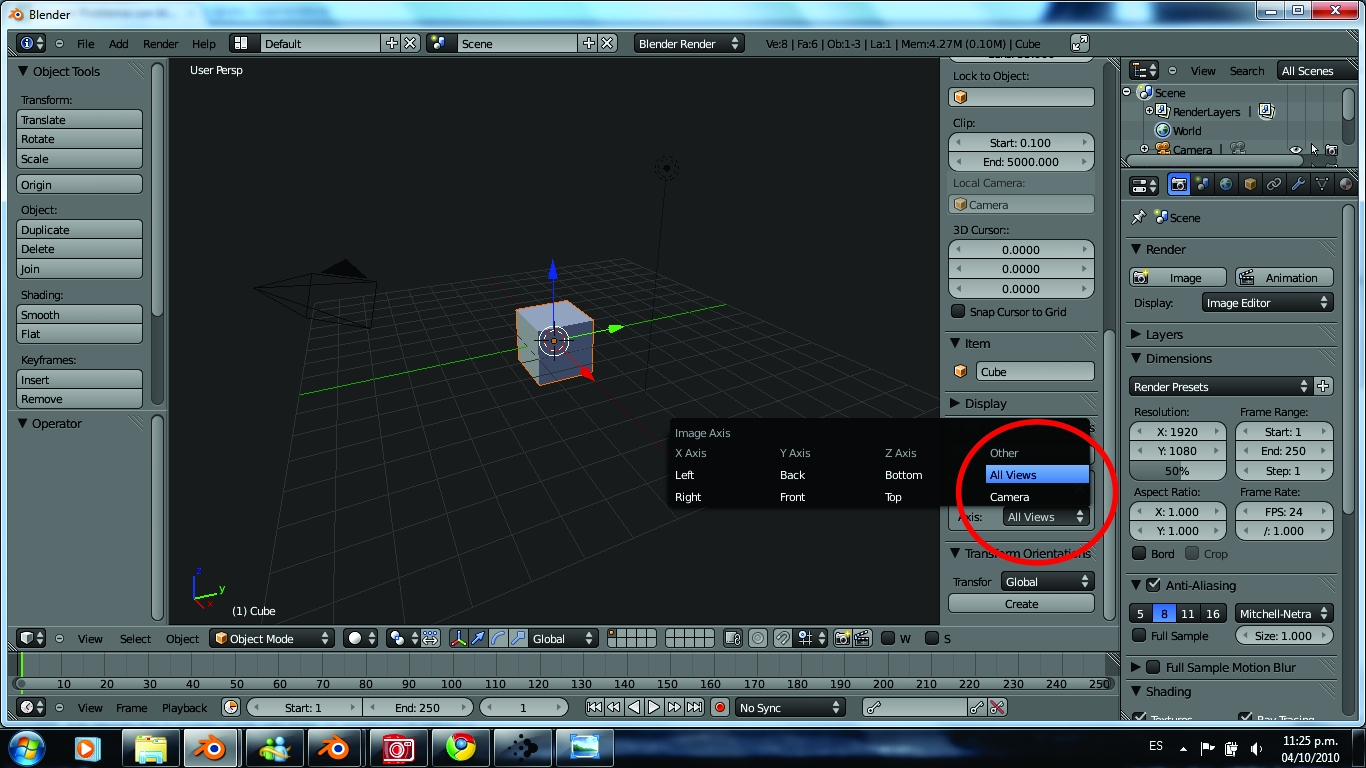Add a new screen layout with plus icon
This screenshot has width=1366, height=768.
click(391, 43)
